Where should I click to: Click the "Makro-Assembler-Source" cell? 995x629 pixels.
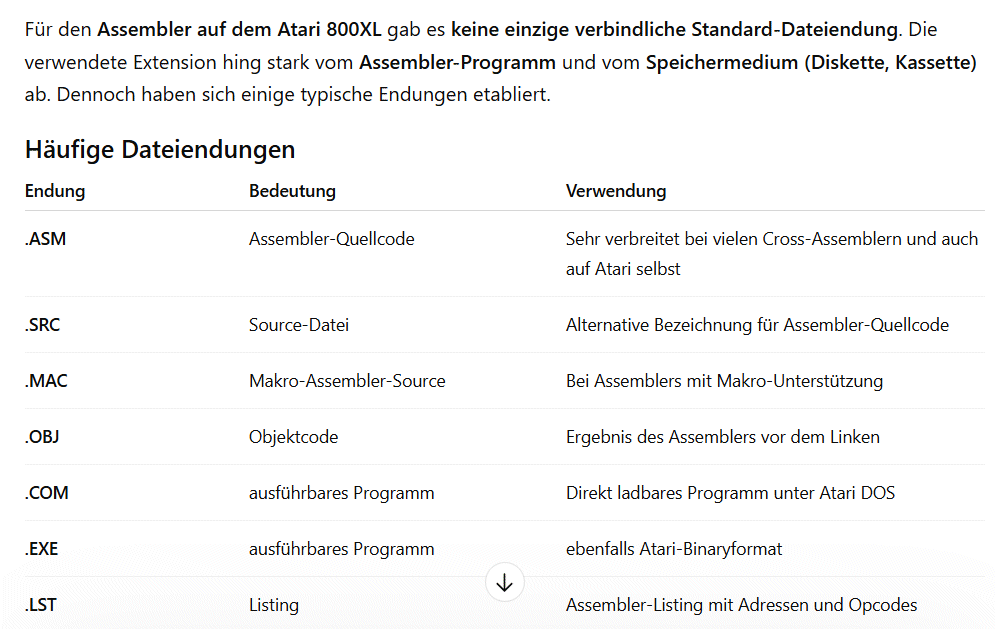point(347,381)
